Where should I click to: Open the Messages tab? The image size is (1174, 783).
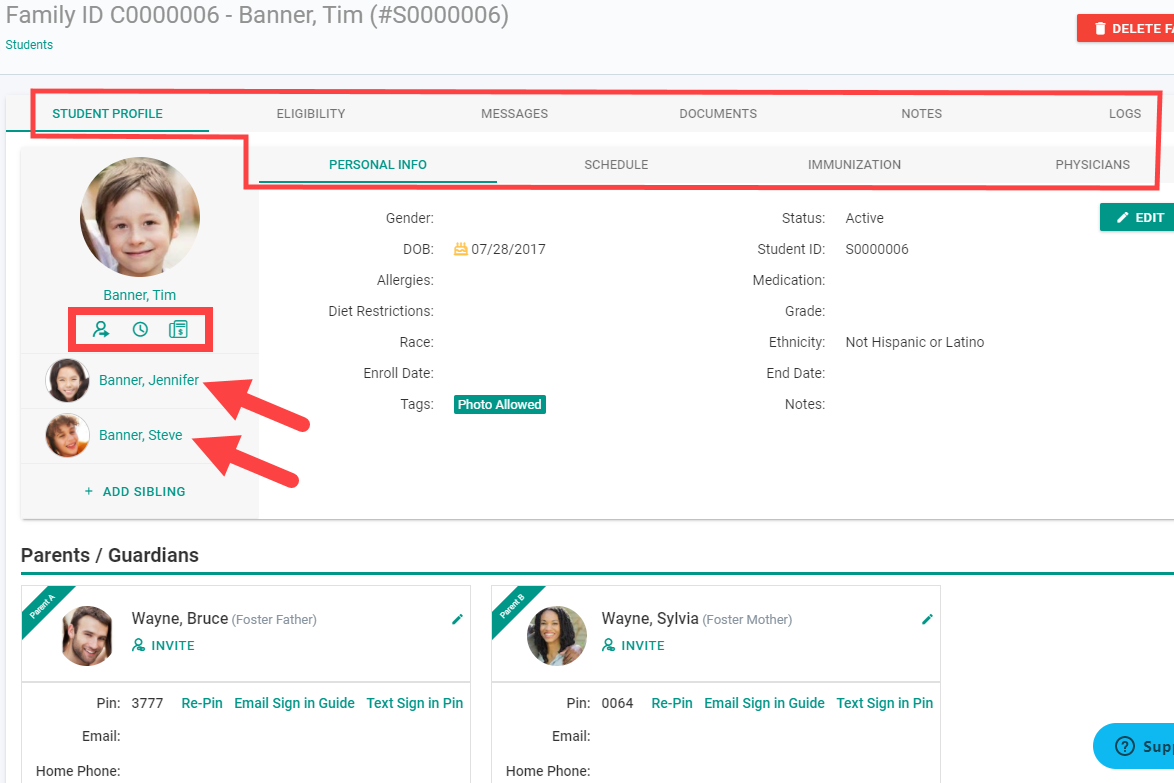(514, 114)
